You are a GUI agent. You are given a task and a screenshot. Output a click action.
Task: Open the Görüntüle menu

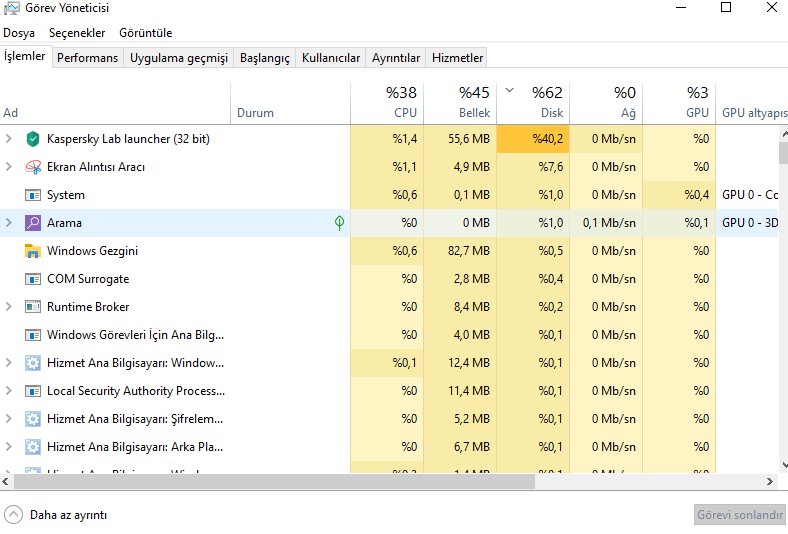[x=146, y=33]
